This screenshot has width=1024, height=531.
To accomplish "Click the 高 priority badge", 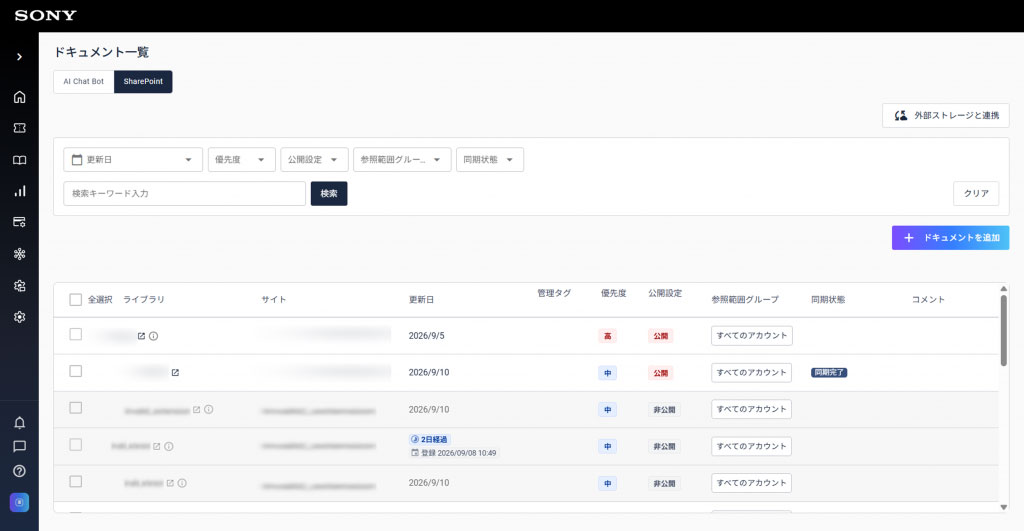I will (607, 336).
